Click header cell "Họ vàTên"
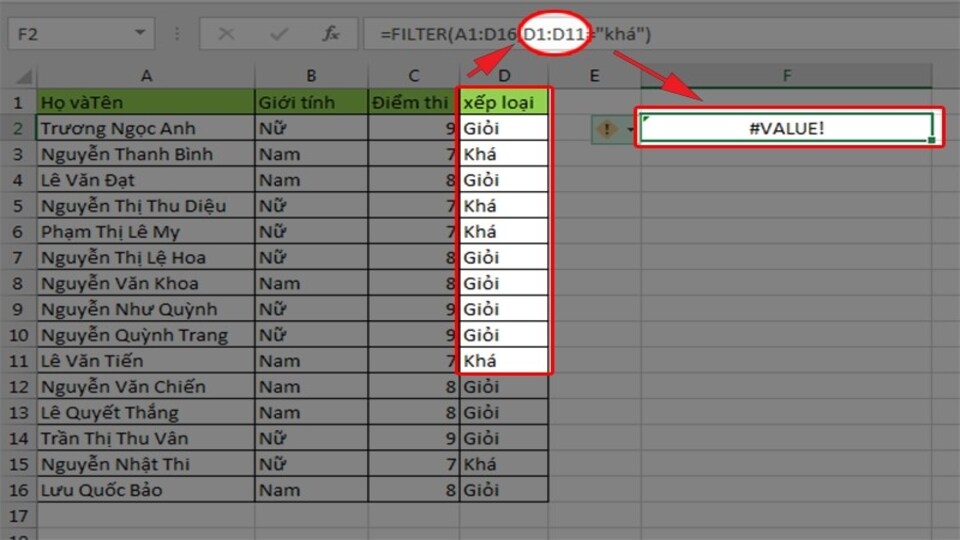This screenshot has height=540, width=960. point(146,102)
